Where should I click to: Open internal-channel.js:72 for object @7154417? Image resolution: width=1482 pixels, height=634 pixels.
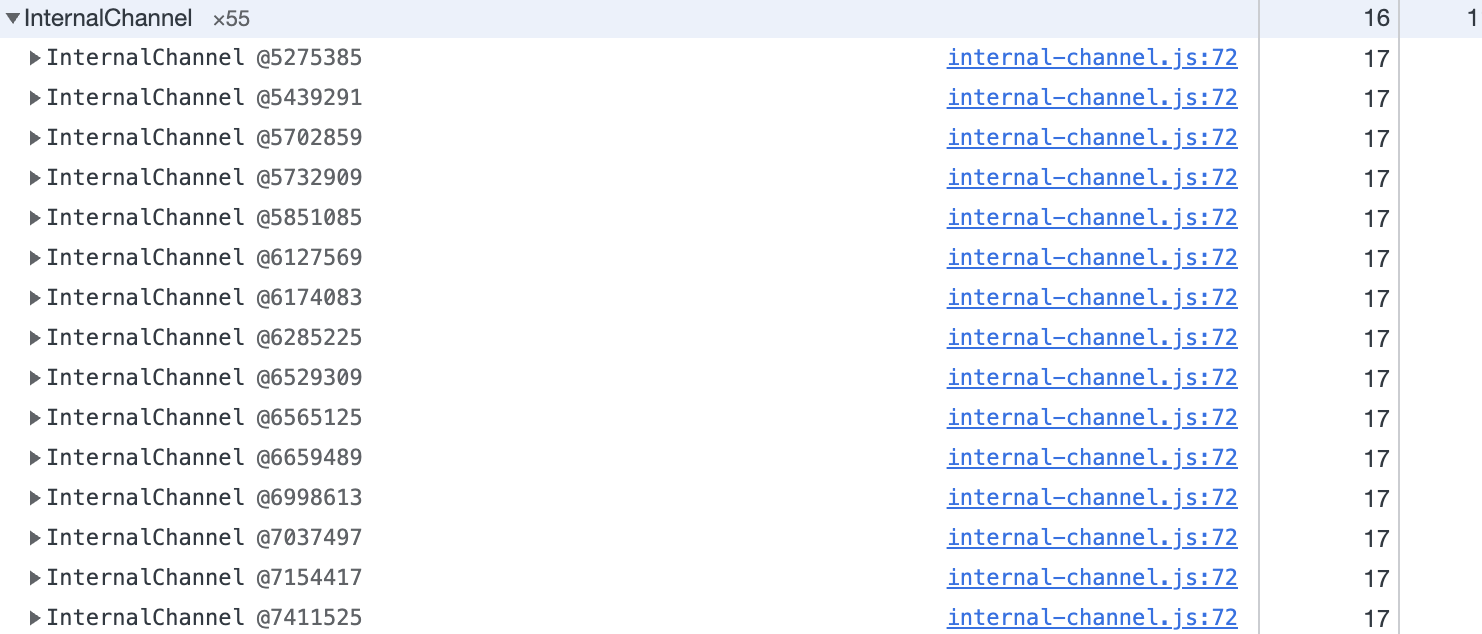(1091, 578)
